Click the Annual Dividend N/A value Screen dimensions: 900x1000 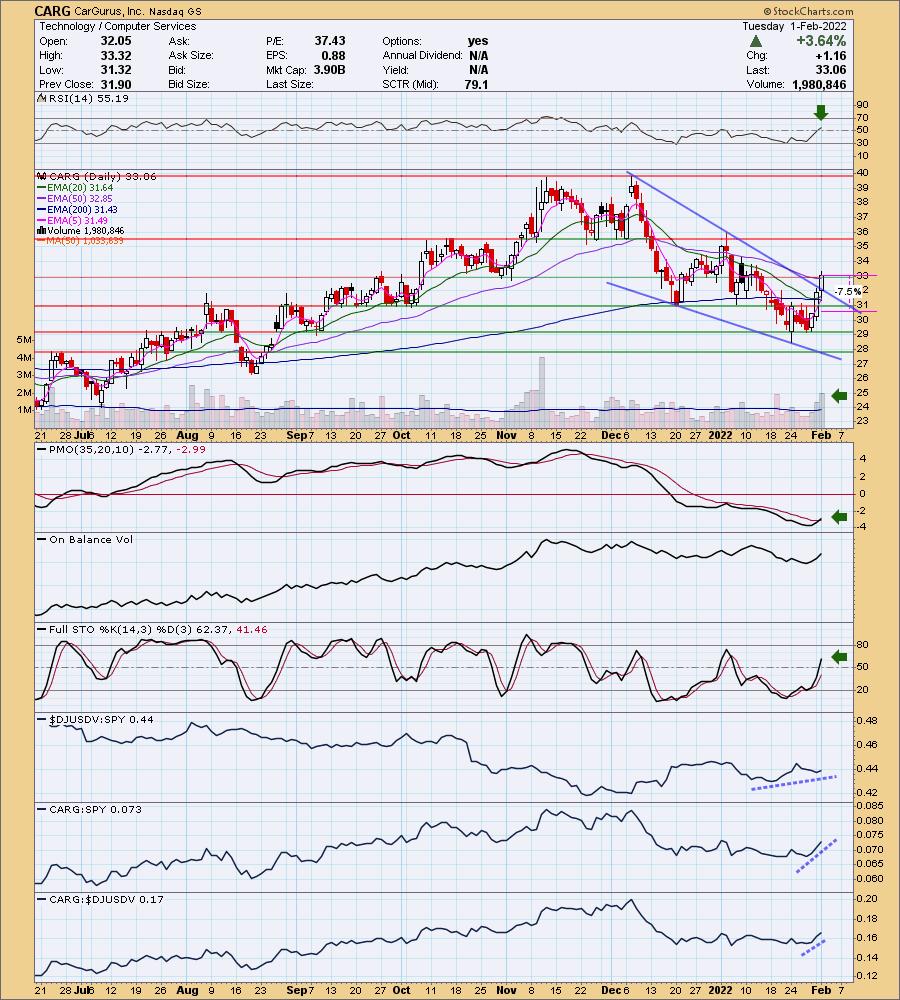(x=478, y=55)
